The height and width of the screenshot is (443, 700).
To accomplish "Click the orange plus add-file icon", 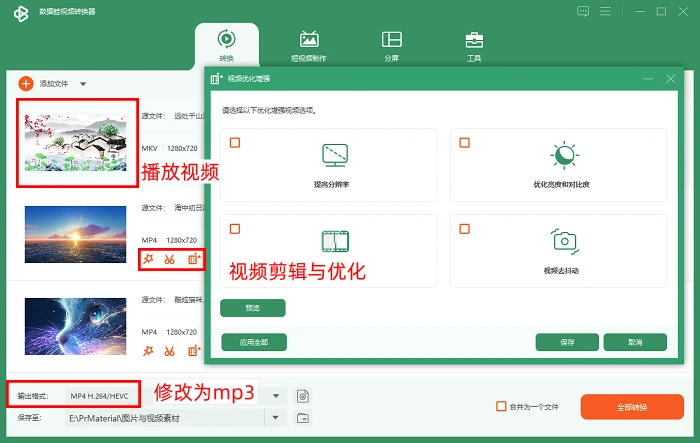I will [26, 84].
